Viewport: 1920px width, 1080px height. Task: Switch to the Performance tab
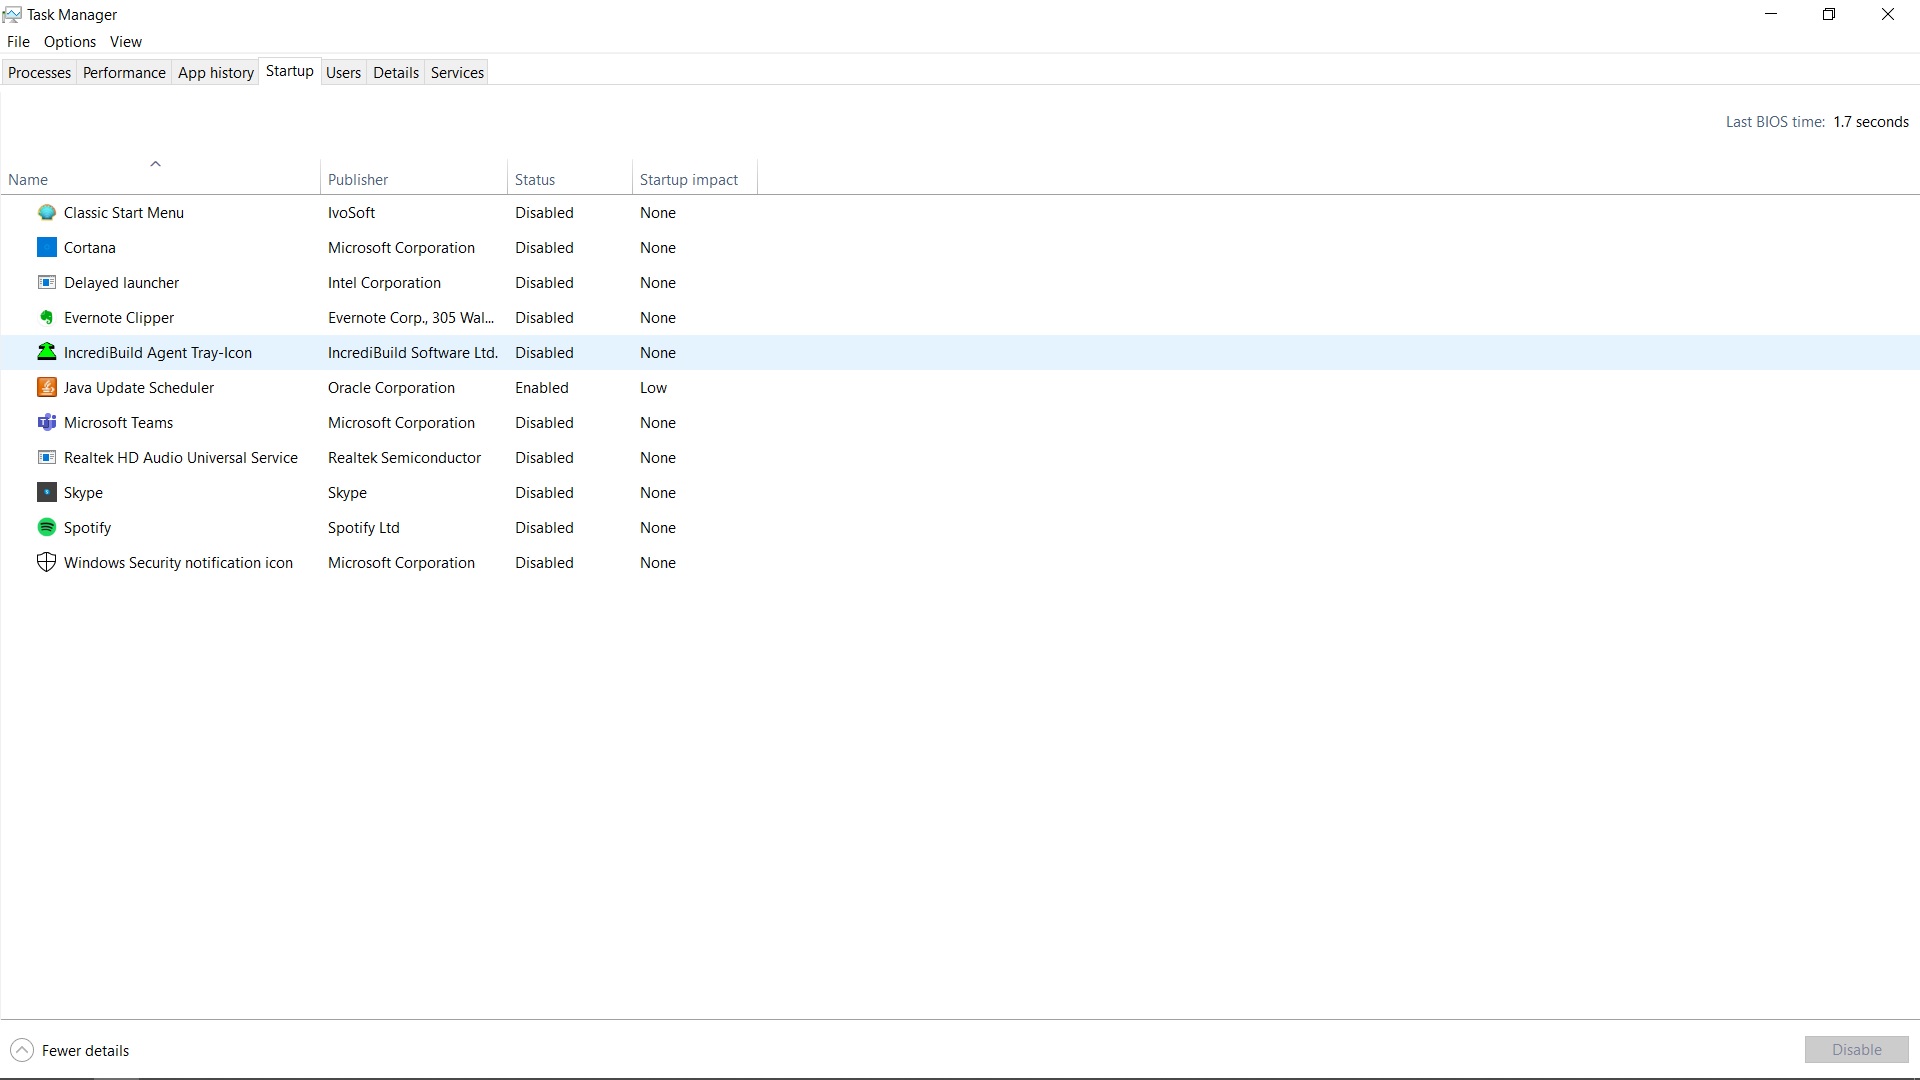click(x=124, y=72)
